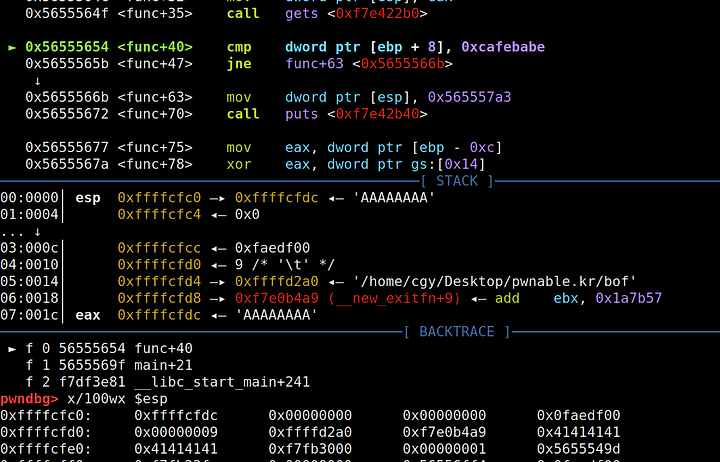Click dump value 0x00000009

176,432
